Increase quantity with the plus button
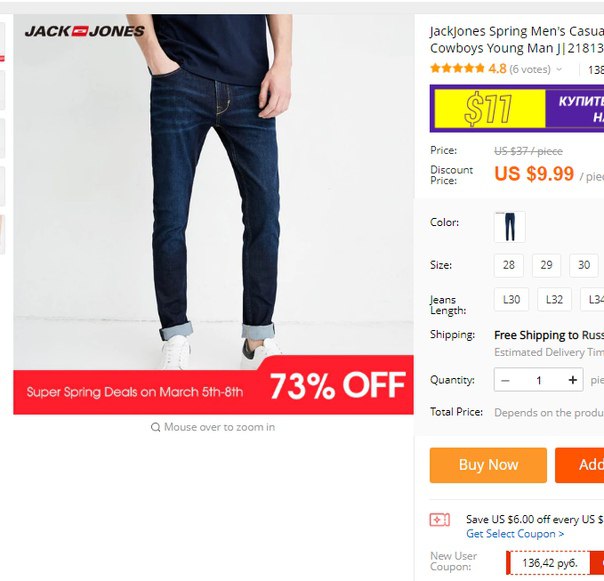This screenshot has height=581, width=604. 573,380
